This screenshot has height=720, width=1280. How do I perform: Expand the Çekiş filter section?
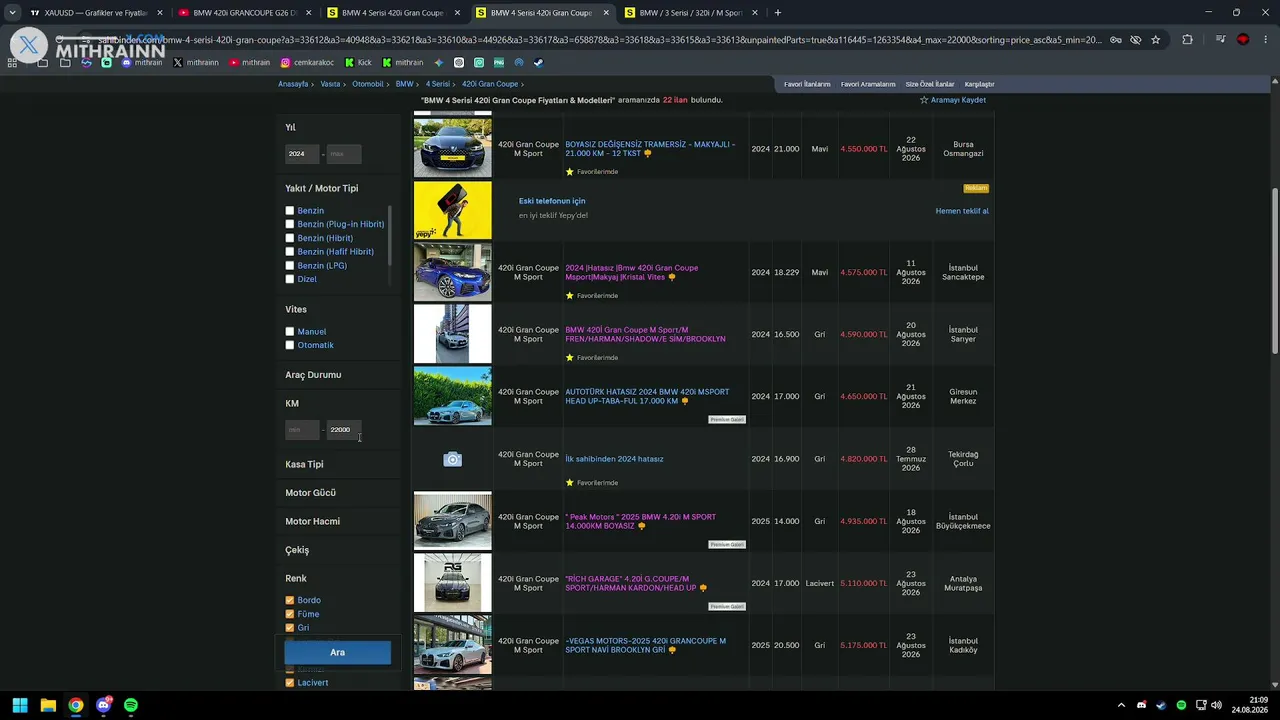click(297, 550)
